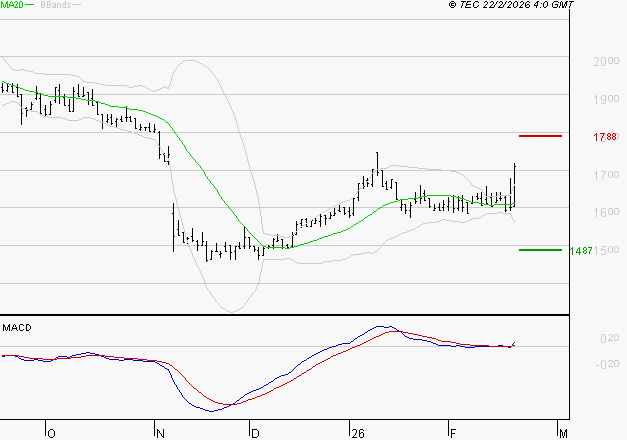Click the red 1788 resistance value
Image resolution: width=627 pixels, height=440 pixels.
point(605,137)
